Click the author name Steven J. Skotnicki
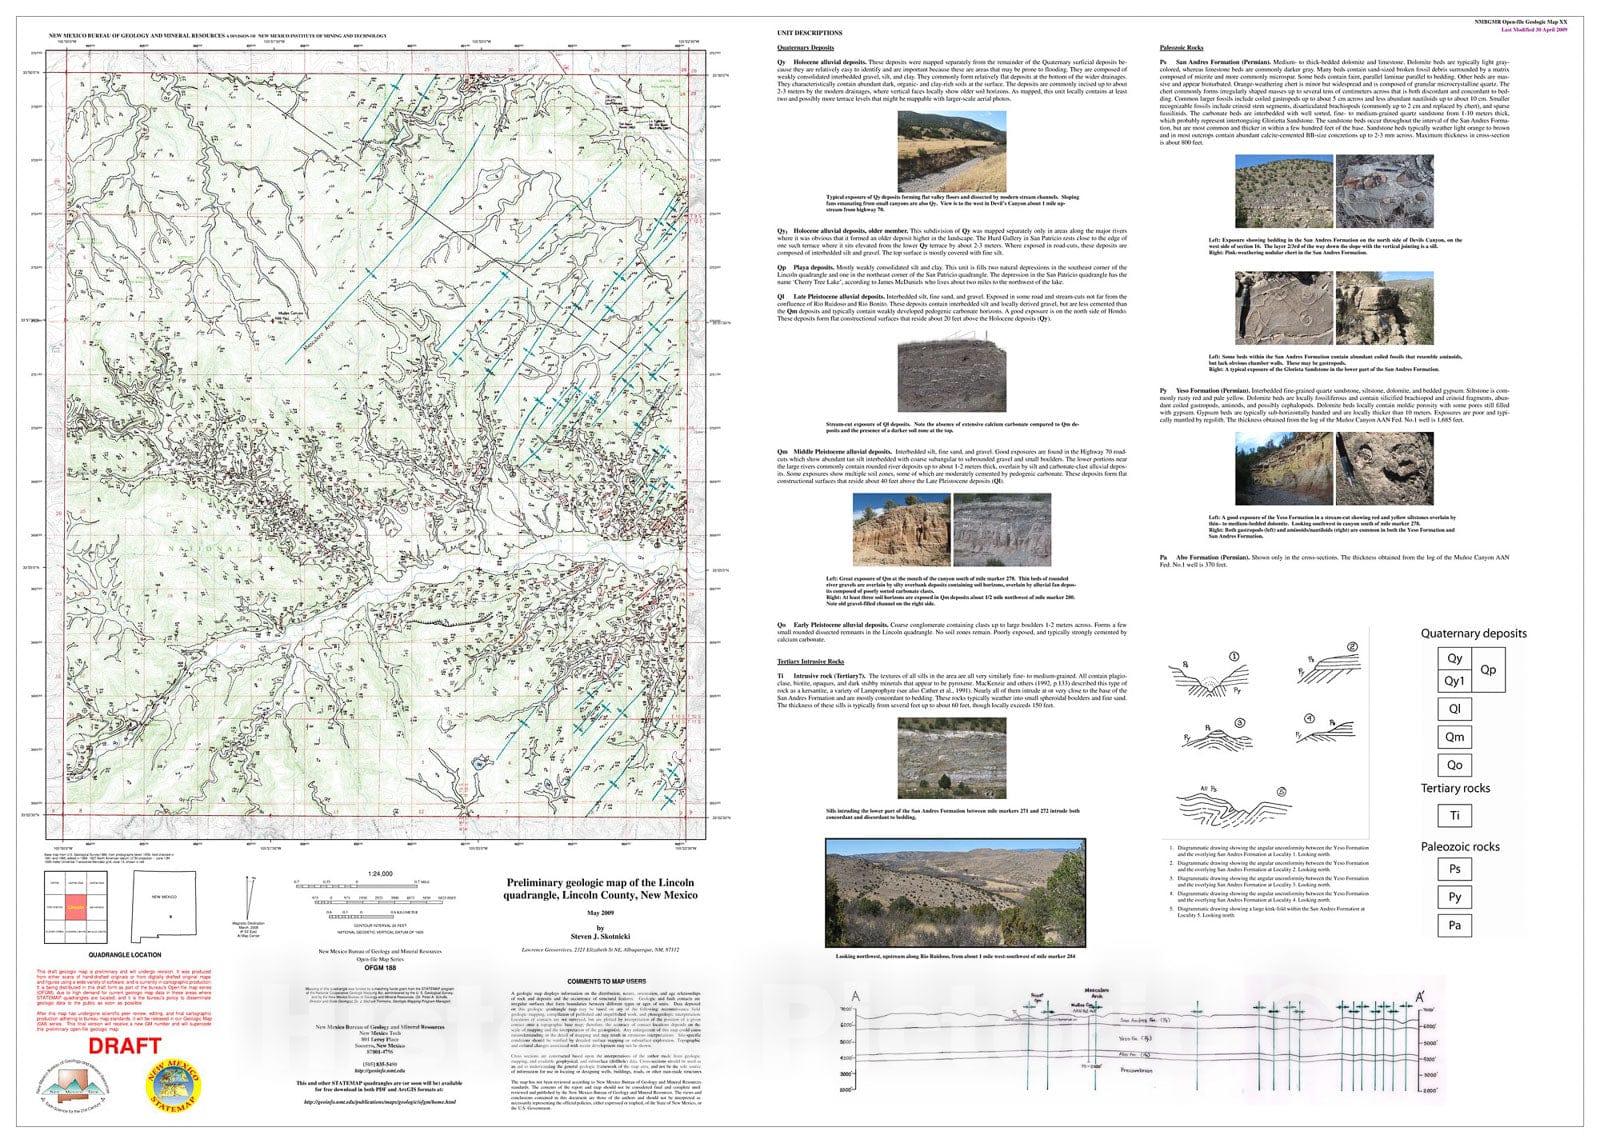Image resolution: width=1600 pixels, height=1143 pixels. [x=600, y=937]
